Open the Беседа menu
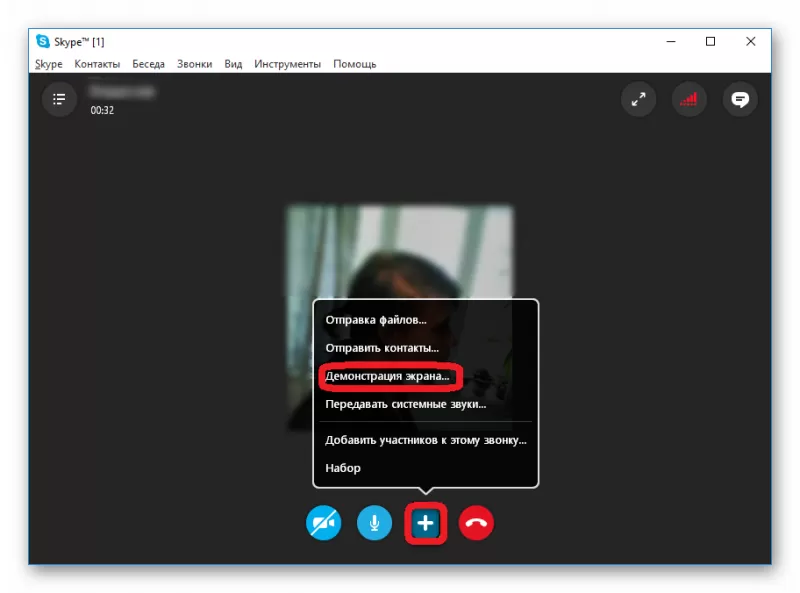800x593 pixels. coord(148,64)
